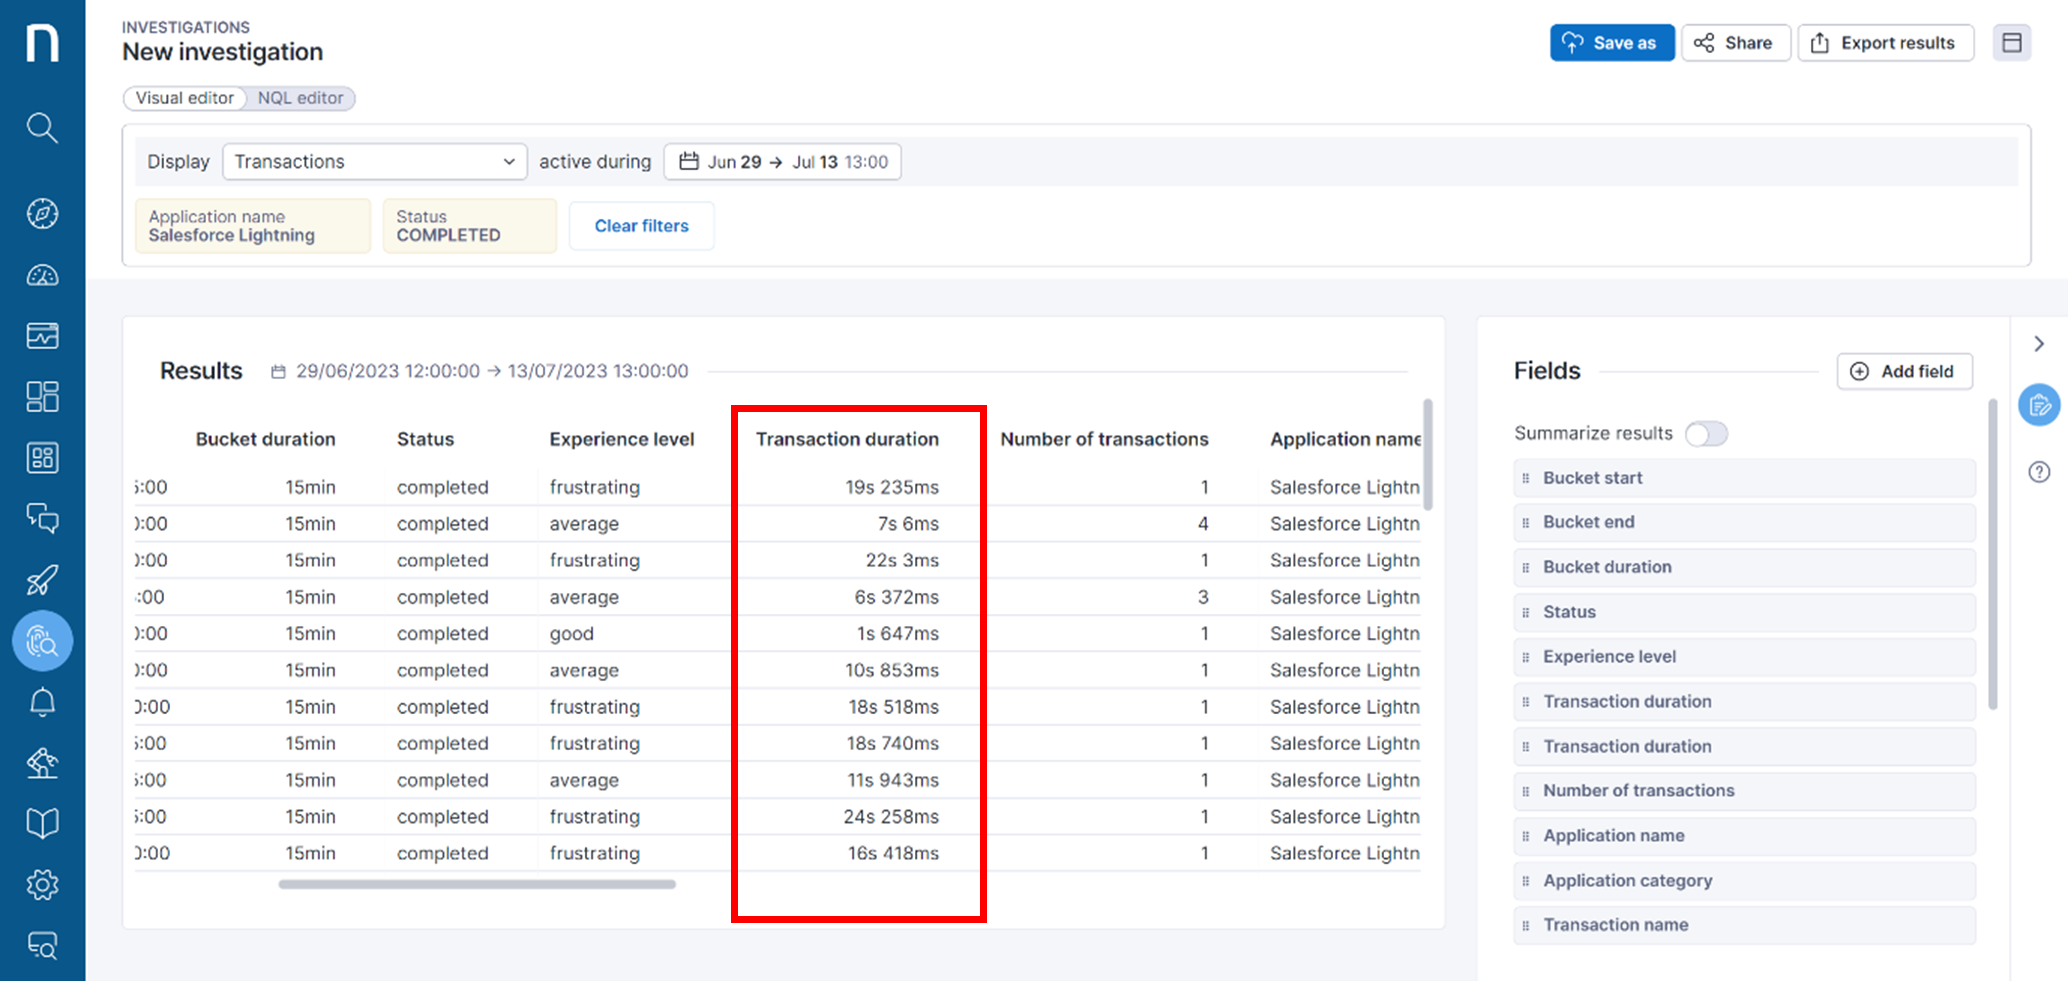Screen dimensions: 2068x981
Task: Click the blue clipboard edit icon
Action: click(2039, 405)
